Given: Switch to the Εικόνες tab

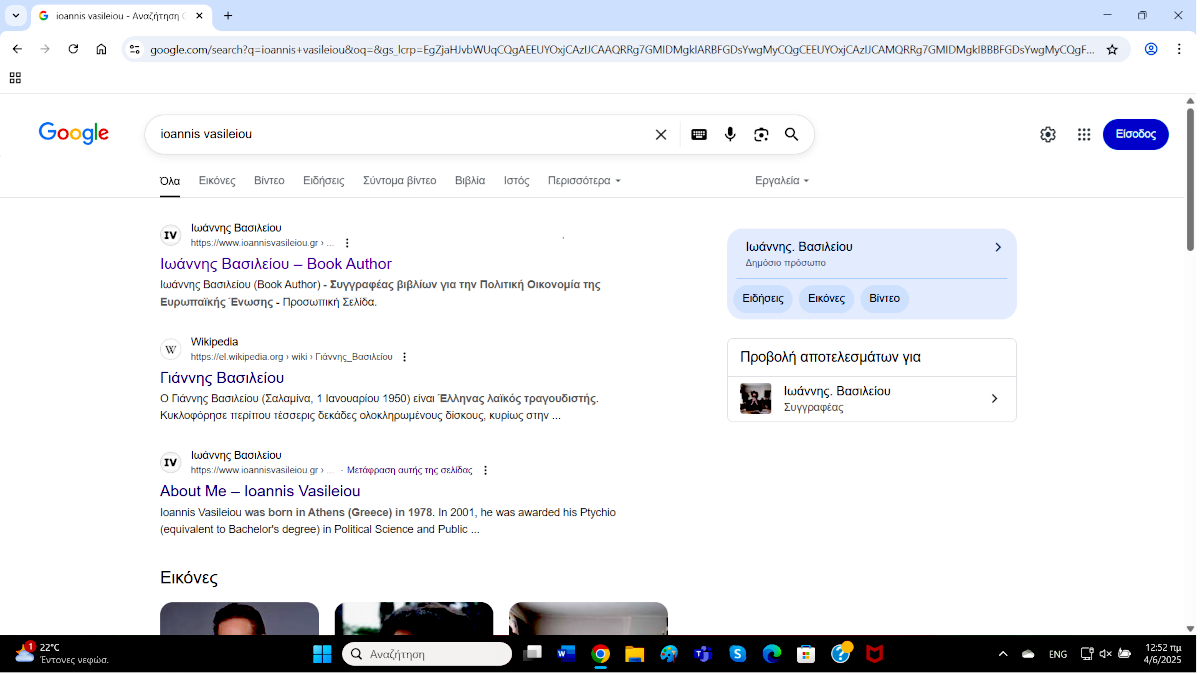Looking at the screenshot, I should (217, 181).
